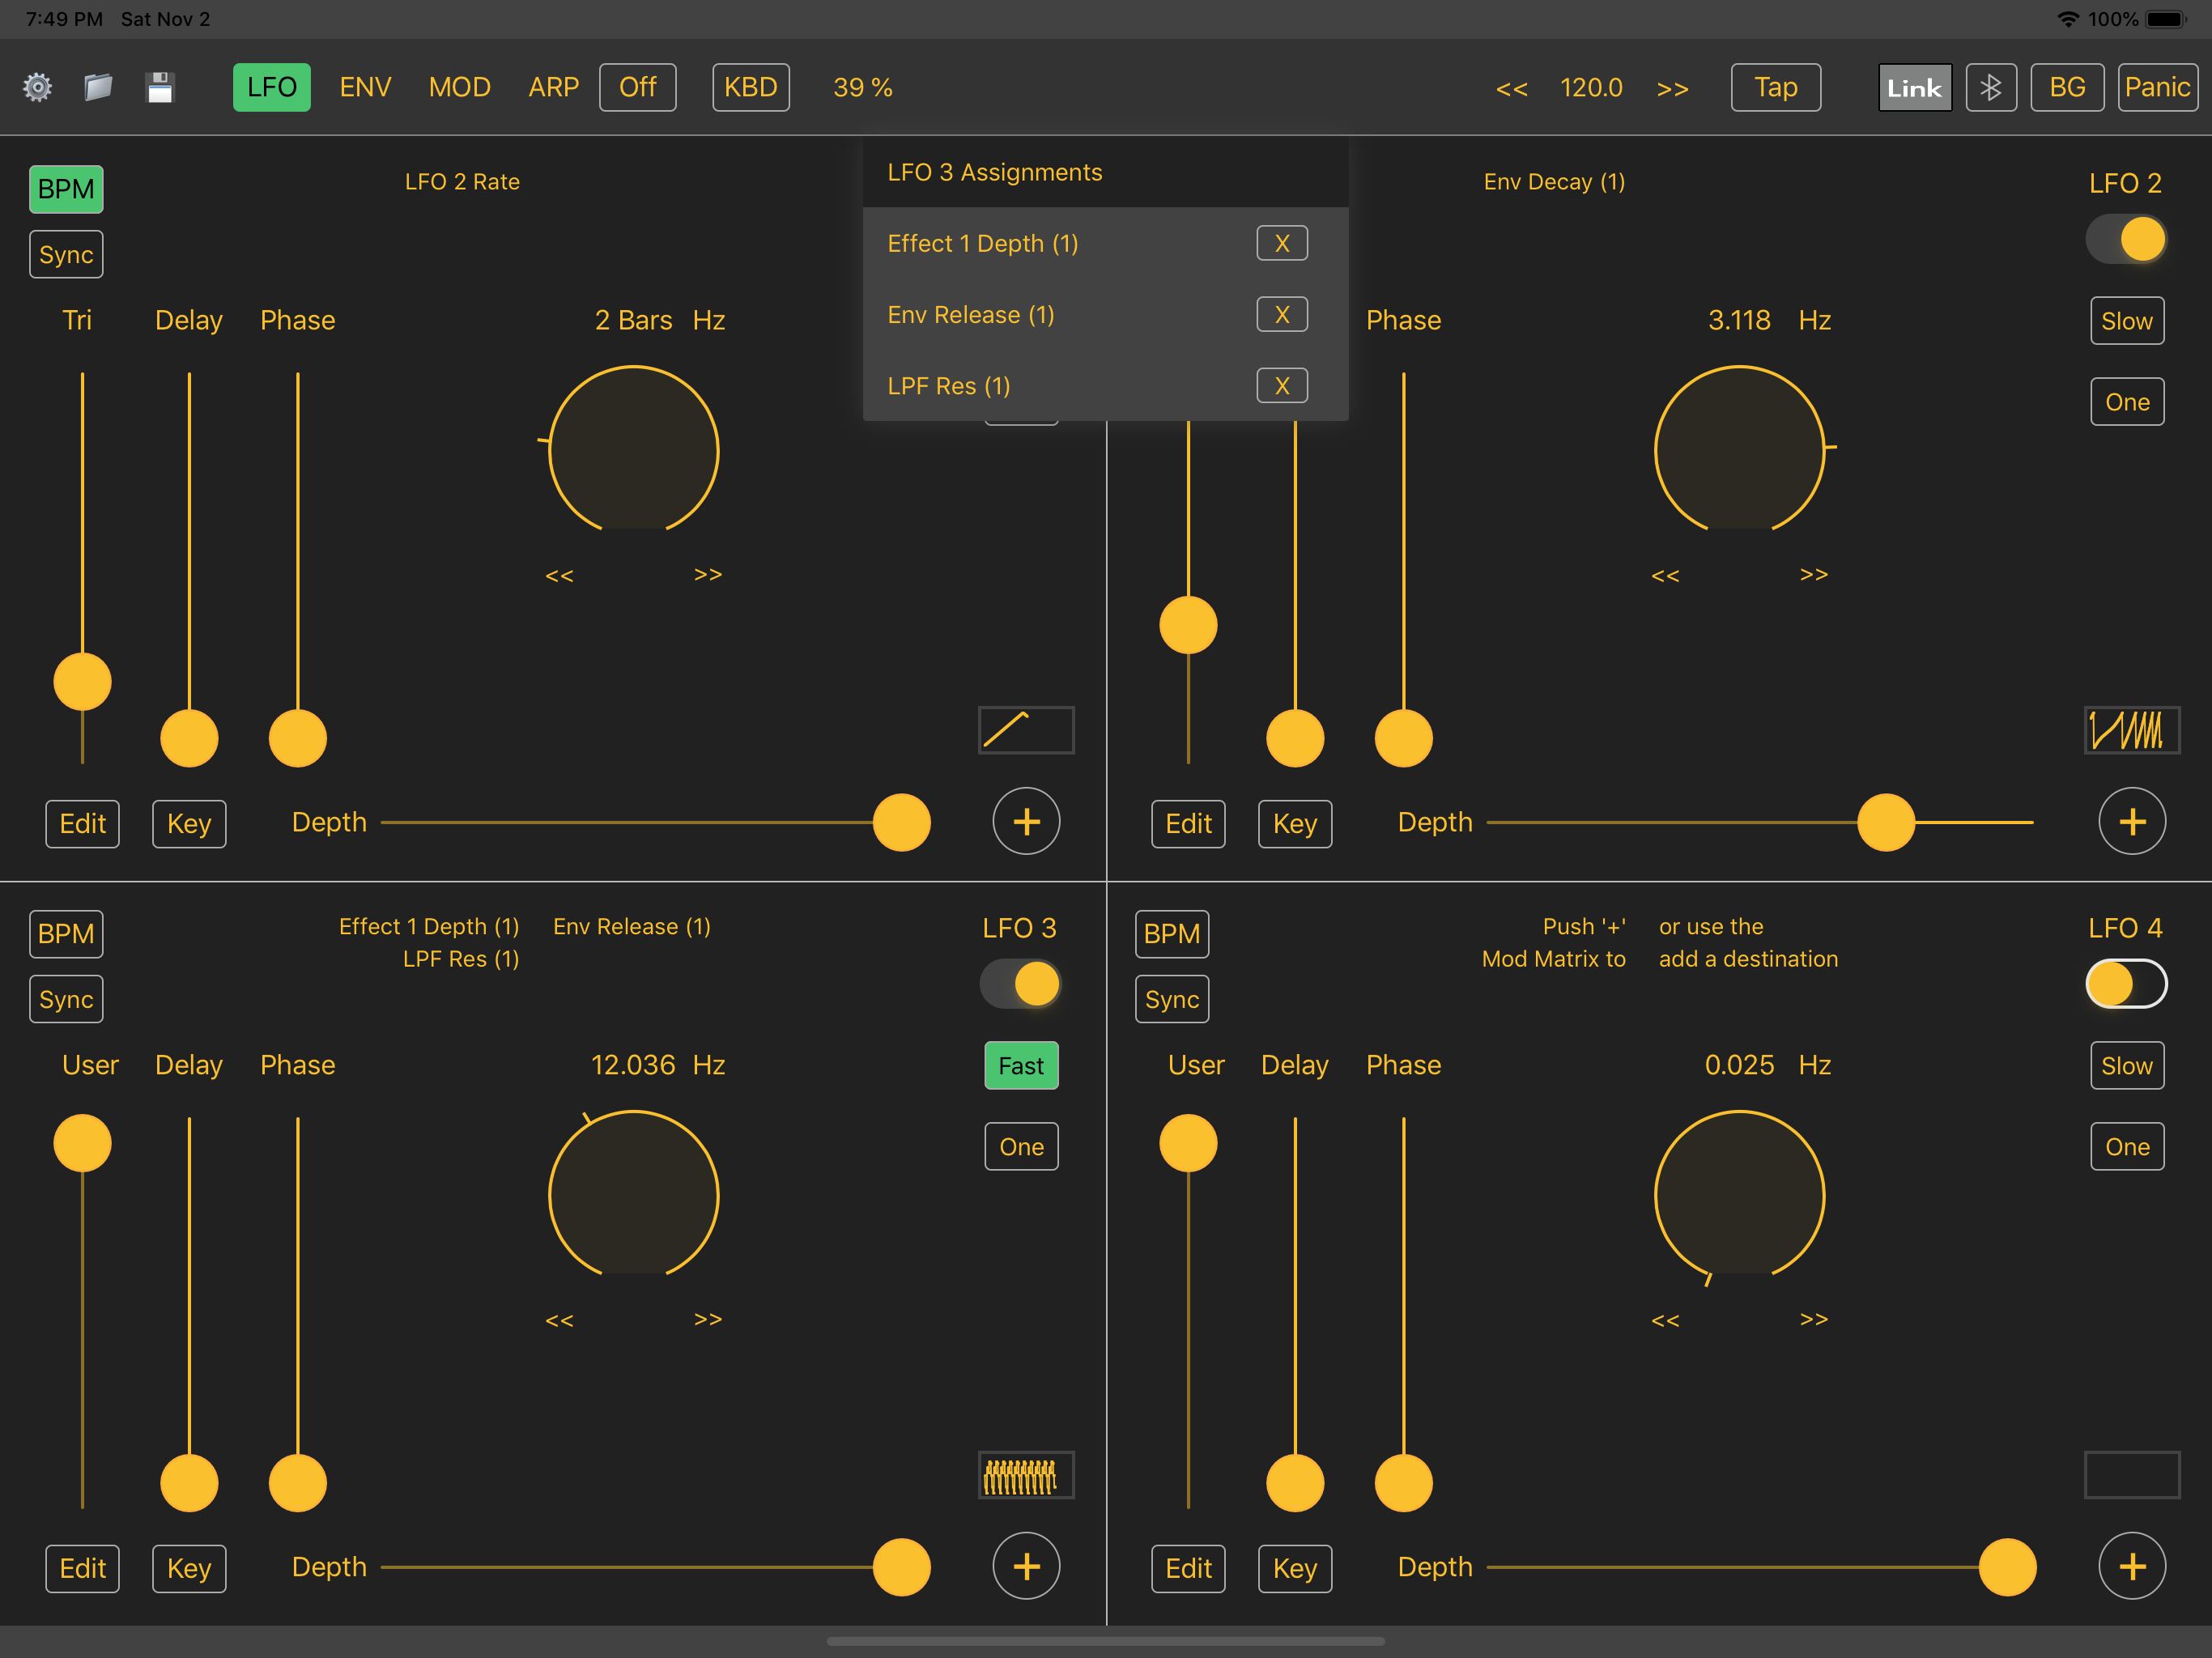Click the Bluetooth MIDI icon
2212x1658 pixels.
click(x=1990, y=88)
